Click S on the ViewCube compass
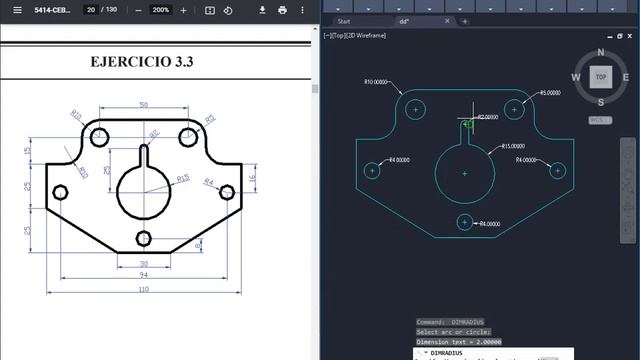The height and width of the screenshot is (360, 640). click(x=601, y=102)
